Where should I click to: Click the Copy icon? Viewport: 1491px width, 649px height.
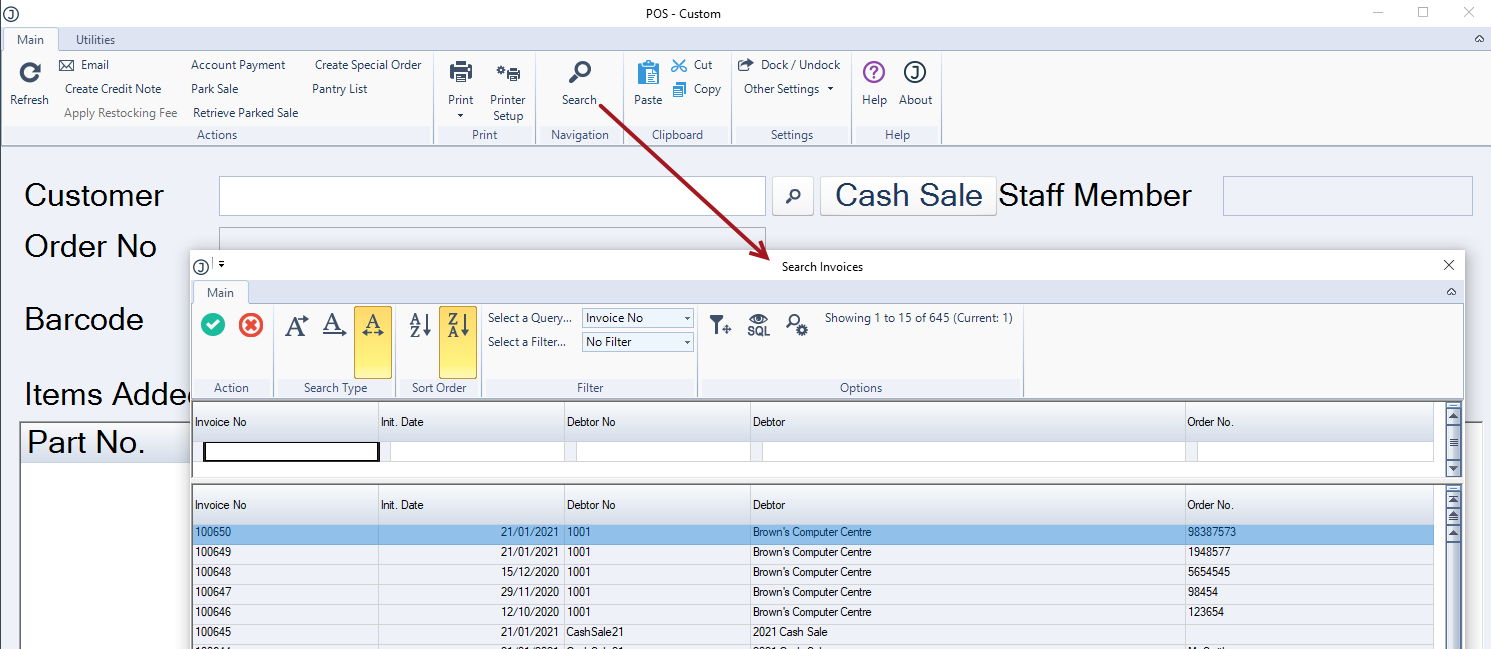(x=679, y=89)
